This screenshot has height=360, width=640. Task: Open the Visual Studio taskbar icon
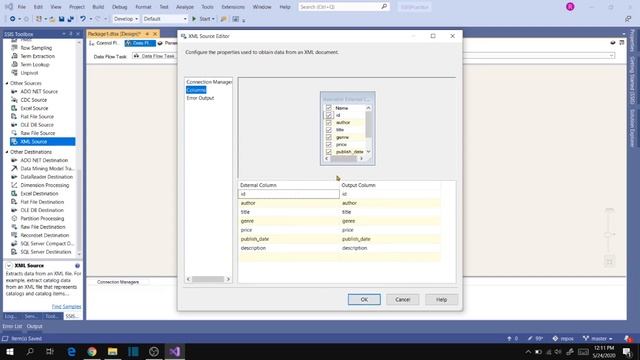pyautogui.click(x=174, y=351)
